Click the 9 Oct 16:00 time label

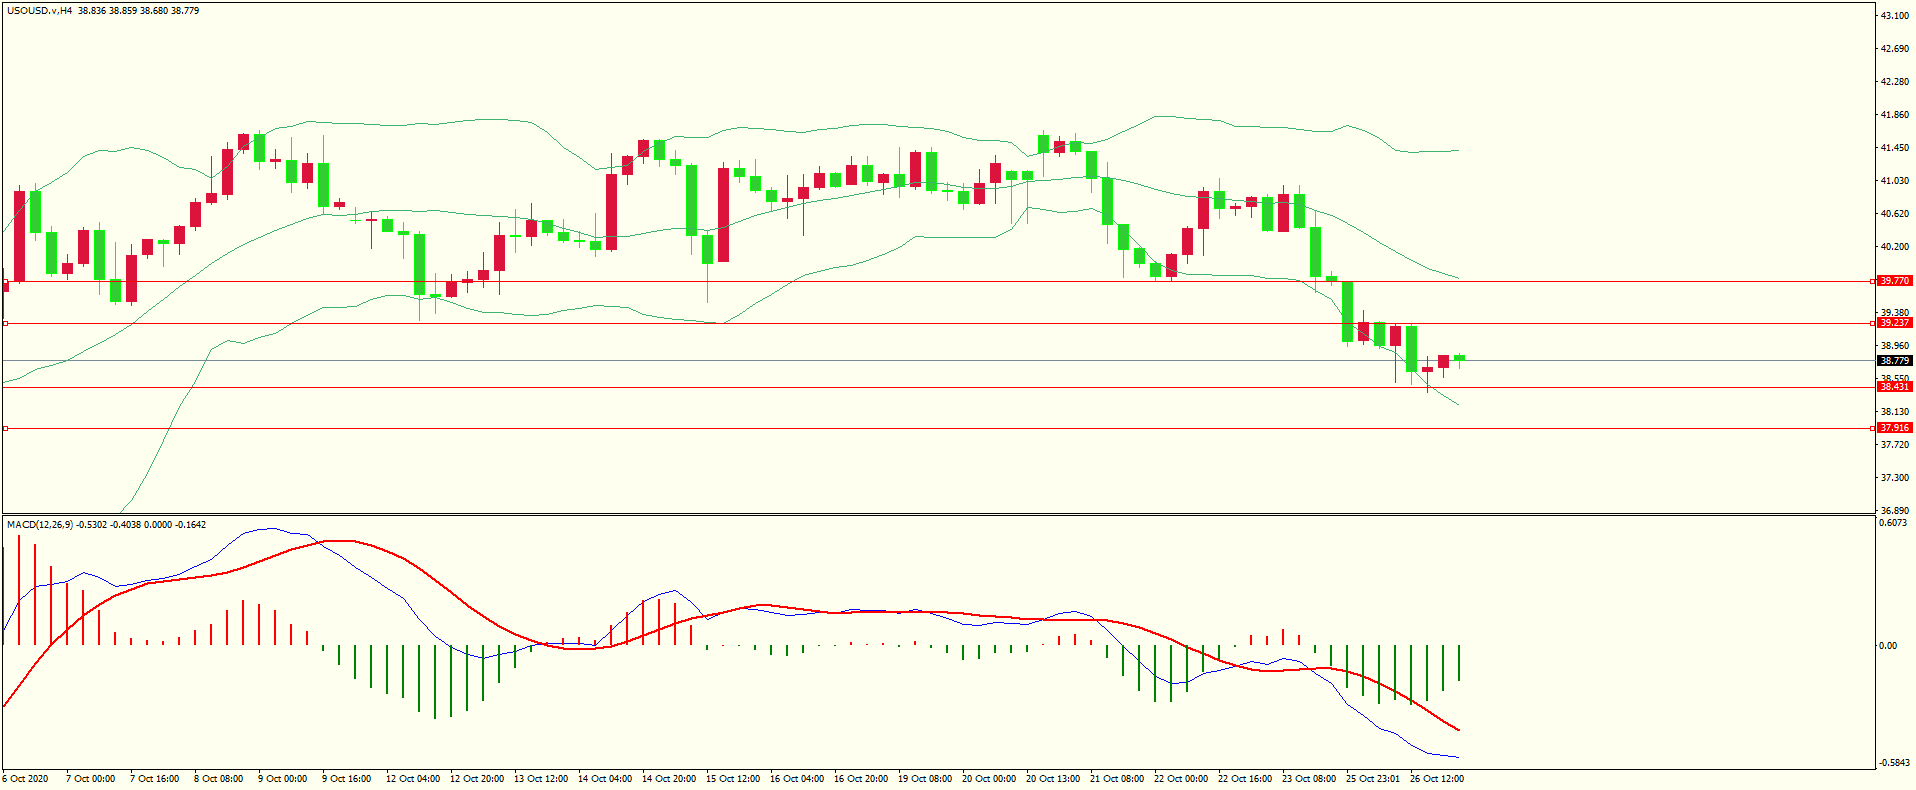tap(347, 779)
